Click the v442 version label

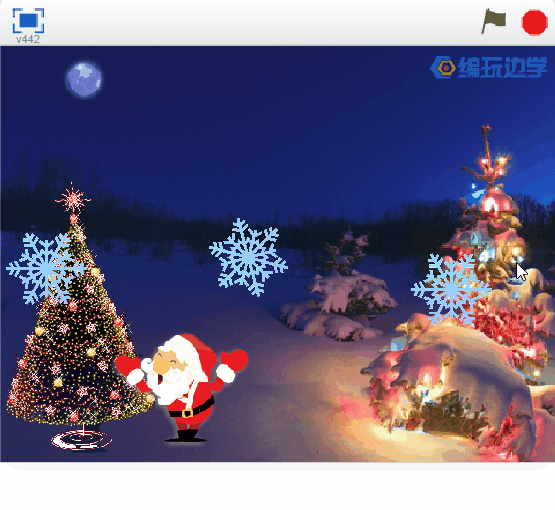pos(28,39)
